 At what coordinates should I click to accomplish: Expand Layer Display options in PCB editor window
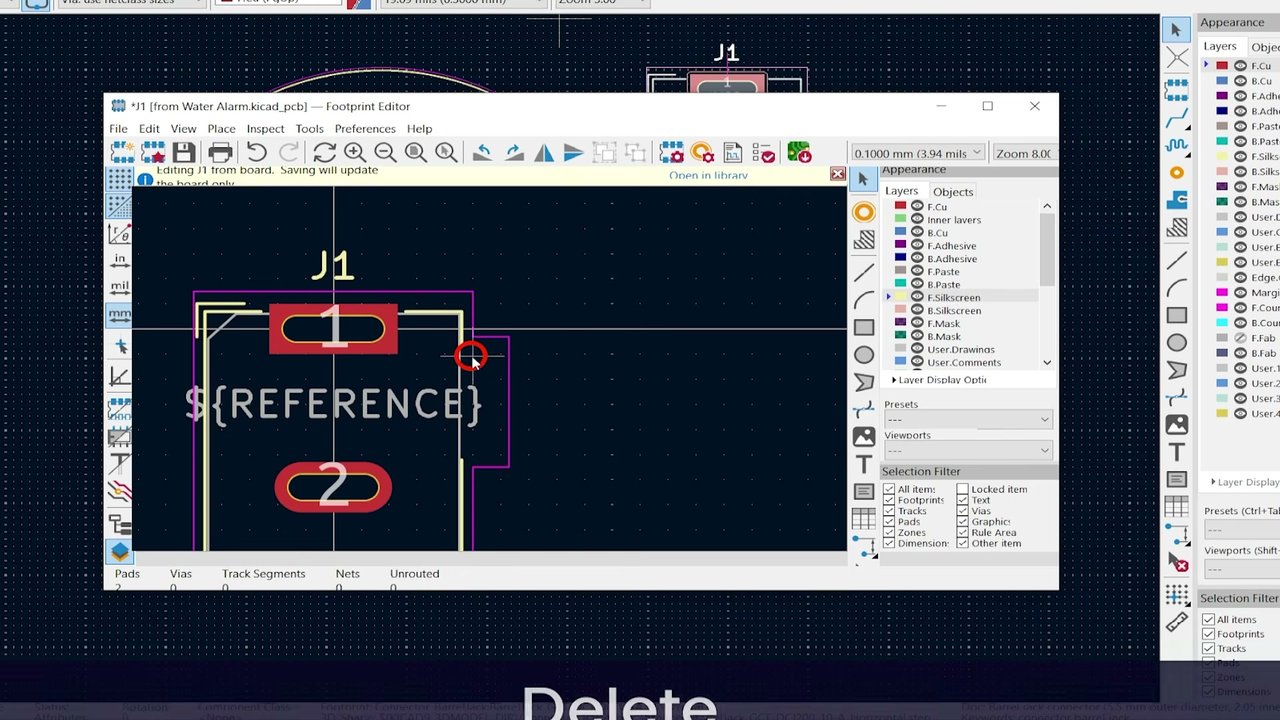pyautogui.click(x=1244, y=482)
